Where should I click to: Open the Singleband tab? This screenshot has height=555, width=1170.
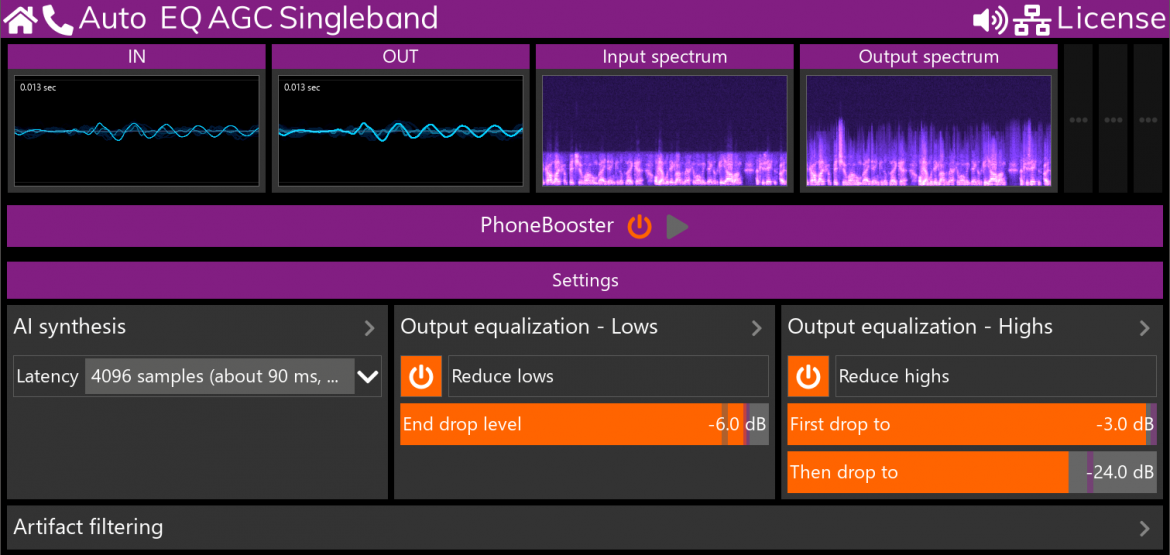[x=358, y=18]
